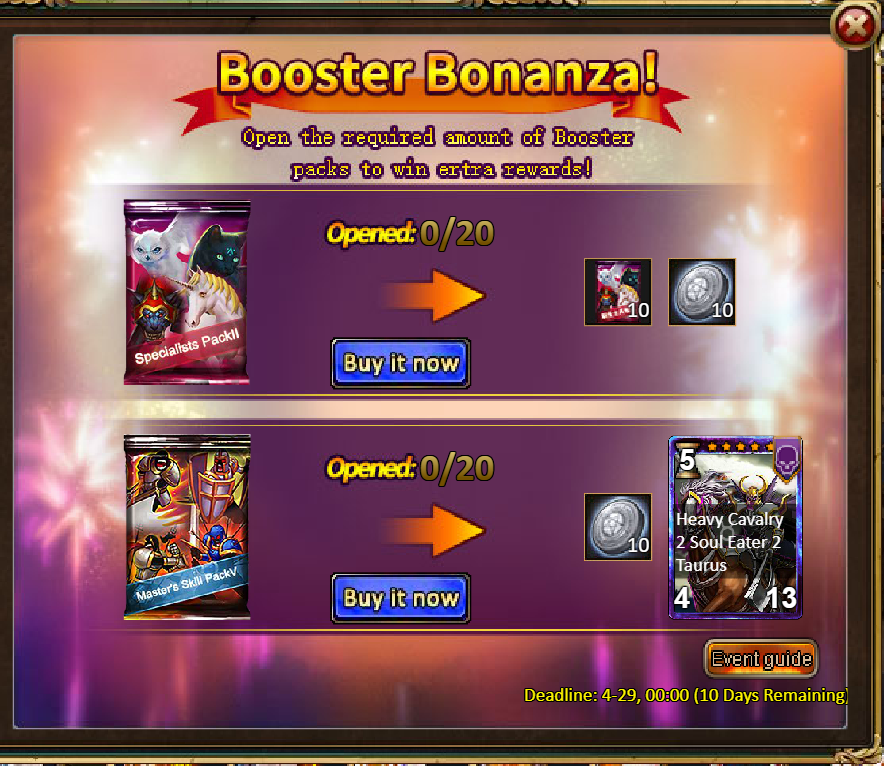Inspect the Specialists pack x10 reward icon
The width and height of the screenshot is (884, 766).
(x=618, y=292)
